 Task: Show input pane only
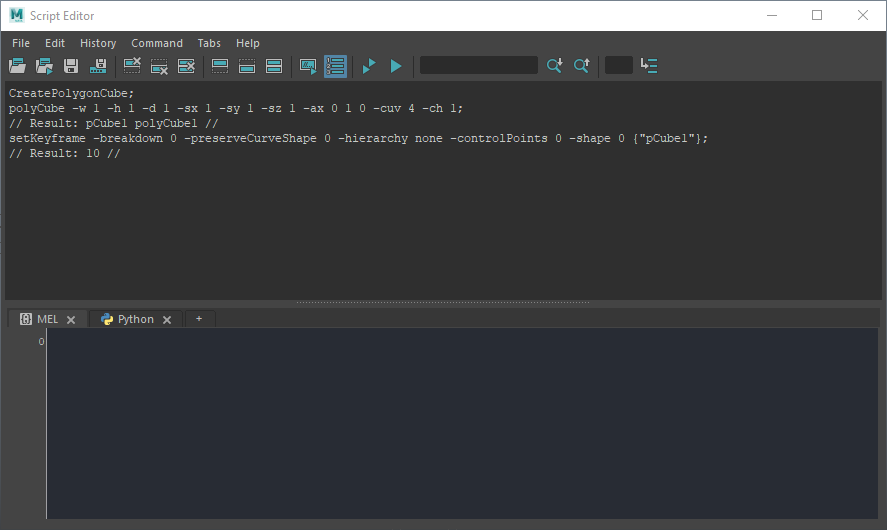tap(247, 66)
